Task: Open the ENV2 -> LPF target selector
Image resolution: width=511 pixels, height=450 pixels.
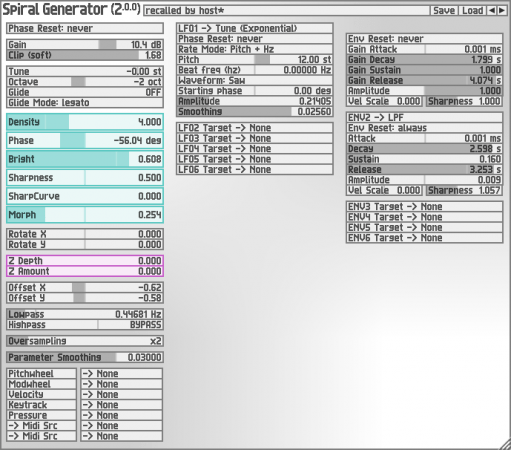Action: pos(425,117)
